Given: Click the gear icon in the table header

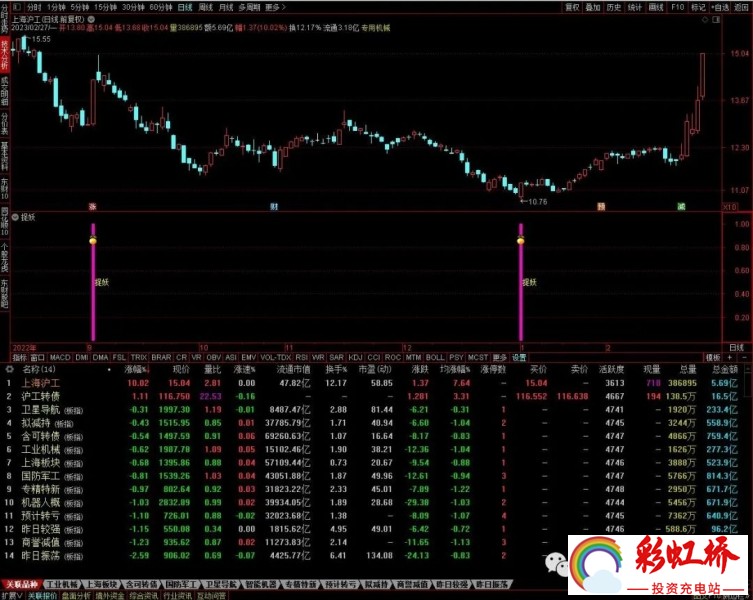Looking at the screenshot, I should pyautogui.click(x=9, y=369).
